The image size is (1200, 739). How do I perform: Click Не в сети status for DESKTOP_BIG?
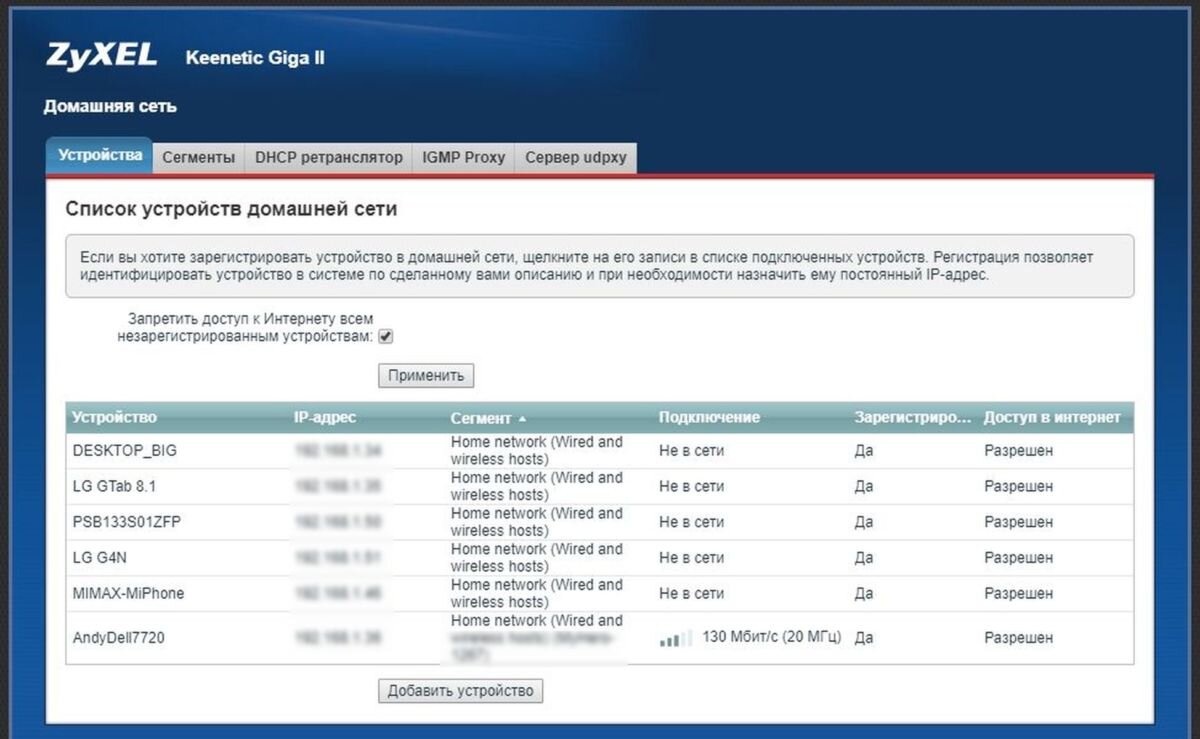pos(691,451)
